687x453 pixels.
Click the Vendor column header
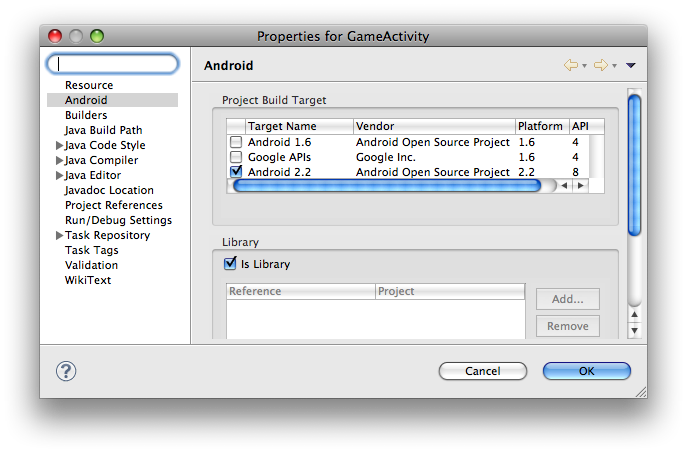(x=434, y=126)
